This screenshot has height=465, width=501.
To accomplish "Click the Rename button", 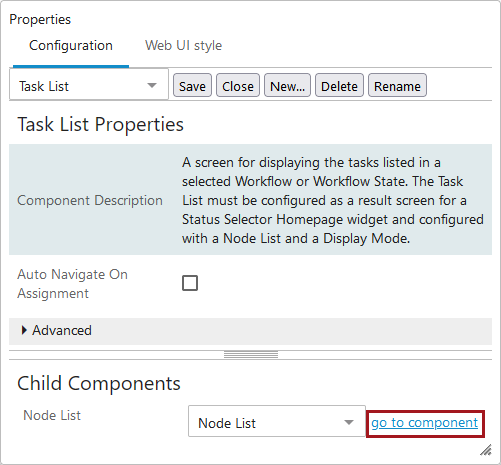I will 397,85.
